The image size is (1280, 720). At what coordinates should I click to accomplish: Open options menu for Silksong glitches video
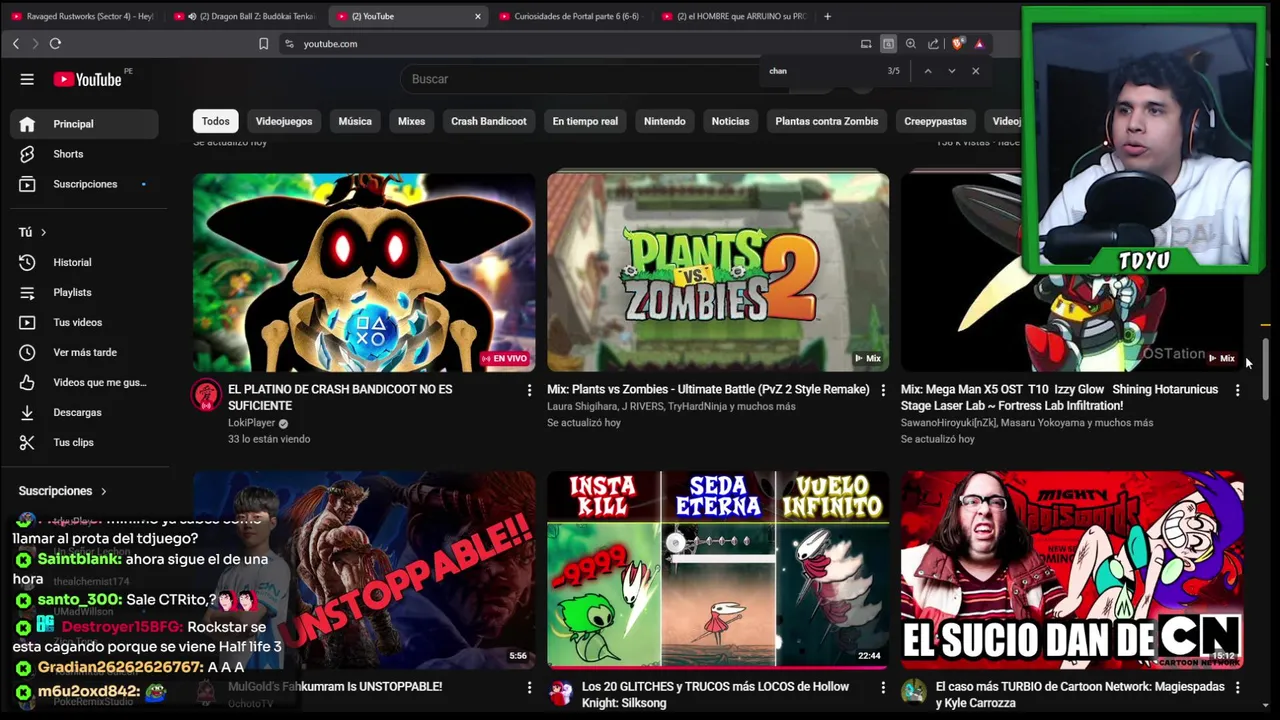pos(883,687)
